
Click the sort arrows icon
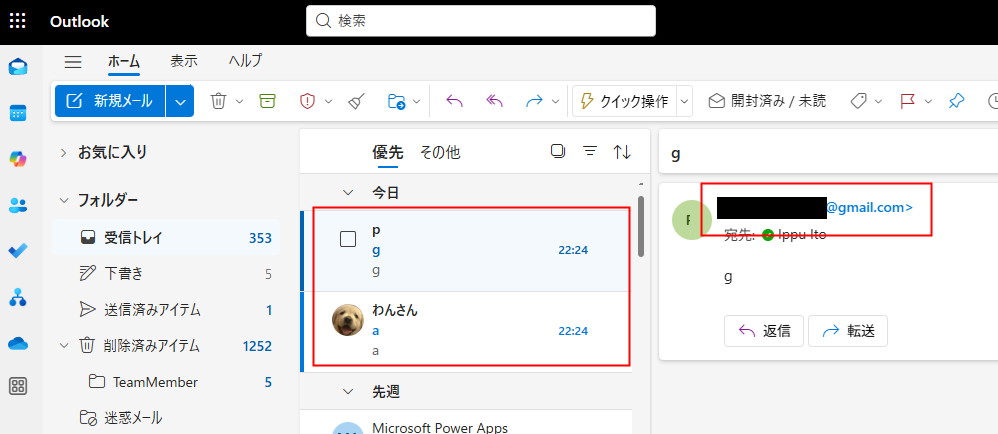(622, 151)
